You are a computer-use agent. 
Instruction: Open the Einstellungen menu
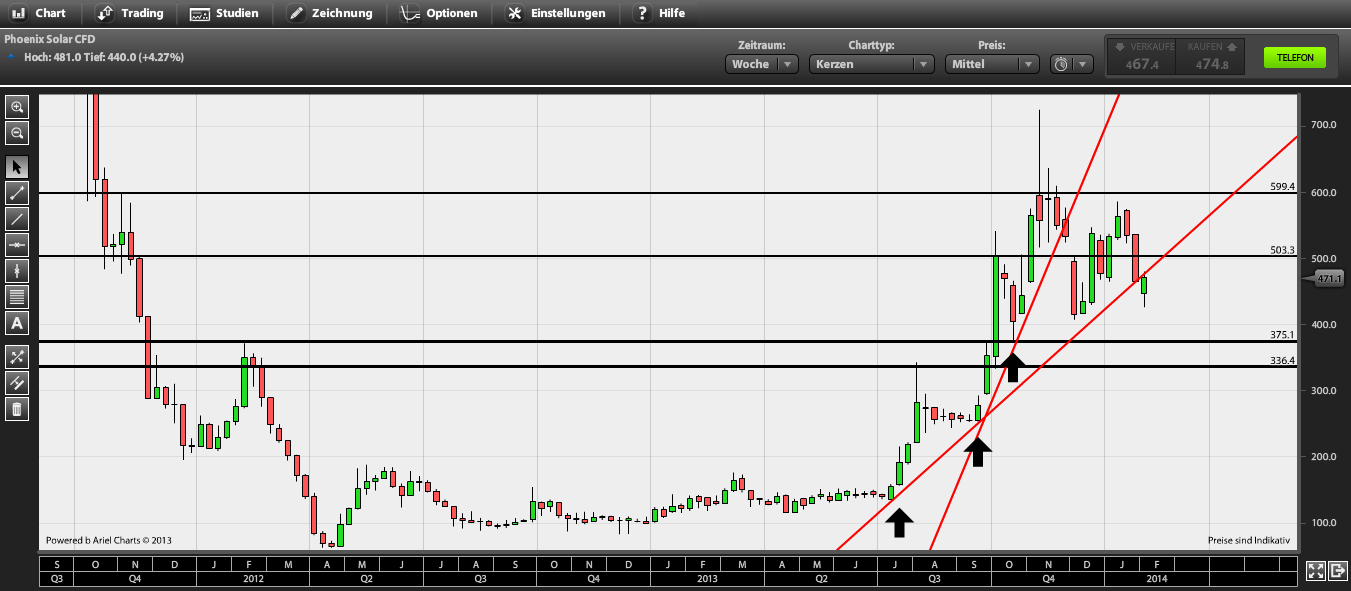[x=556, y=14]
